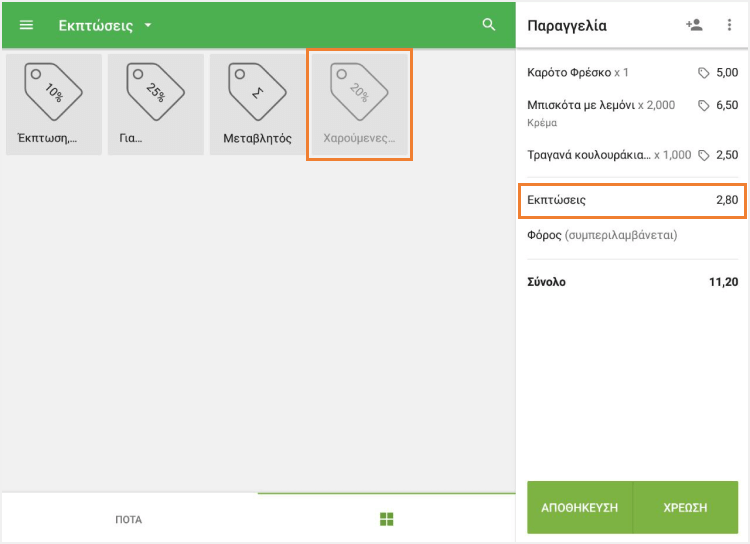This screenshot has height=544, width=750.
Task: Toggle the Χαρούμενες 20% discount
Action: coord(359,105)
